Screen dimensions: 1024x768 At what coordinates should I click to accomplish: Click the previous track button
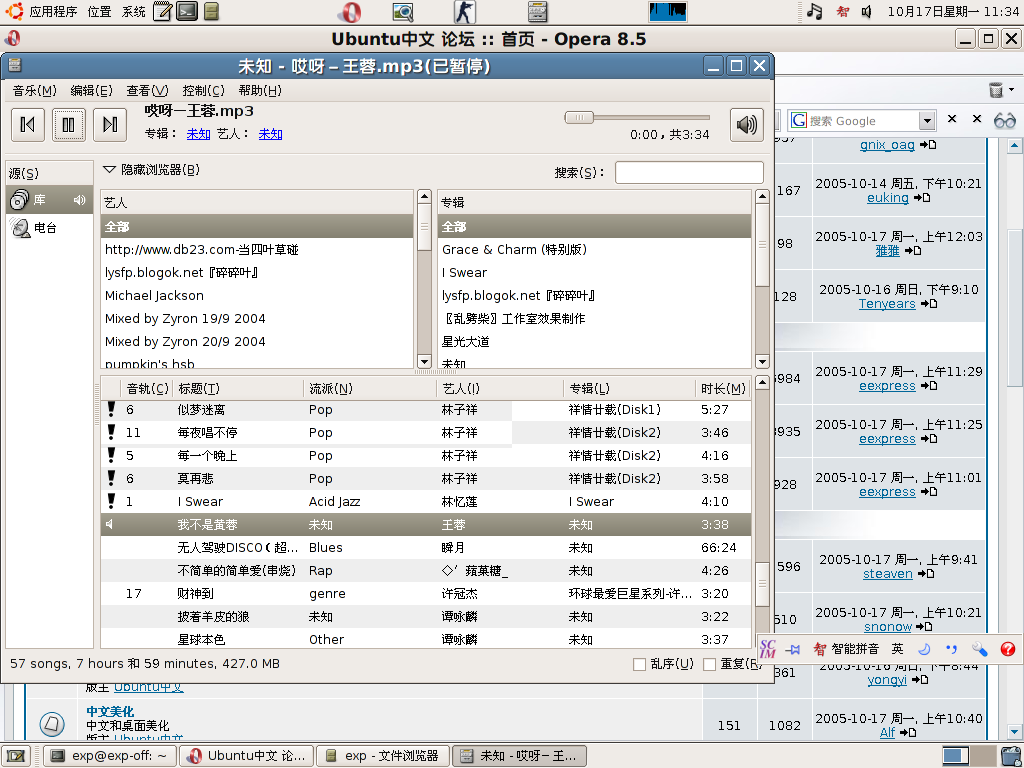pyautogui.click(x=27, y=124)
